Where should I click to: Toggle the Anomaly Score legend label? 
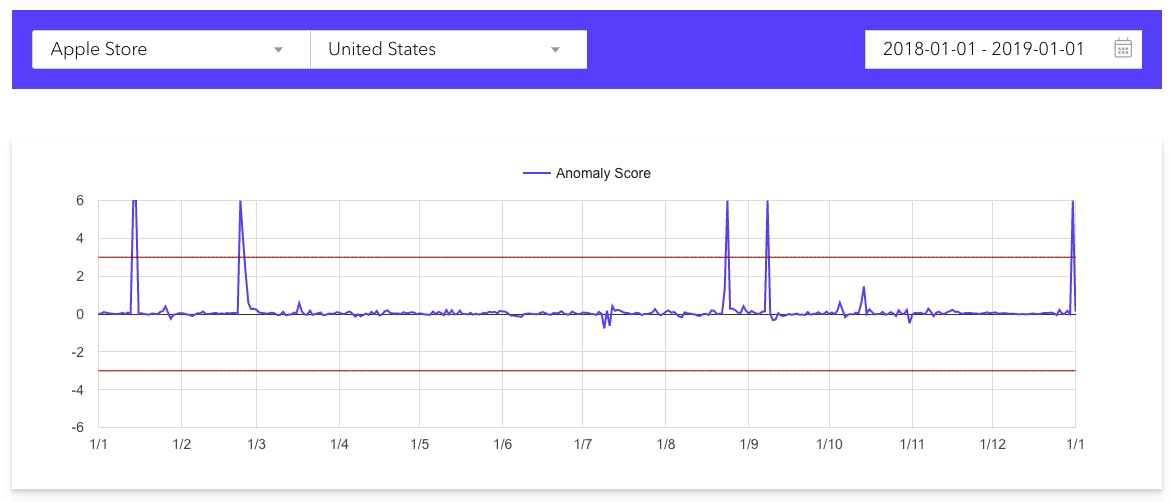pyautogui.click(x=603, y=173)
